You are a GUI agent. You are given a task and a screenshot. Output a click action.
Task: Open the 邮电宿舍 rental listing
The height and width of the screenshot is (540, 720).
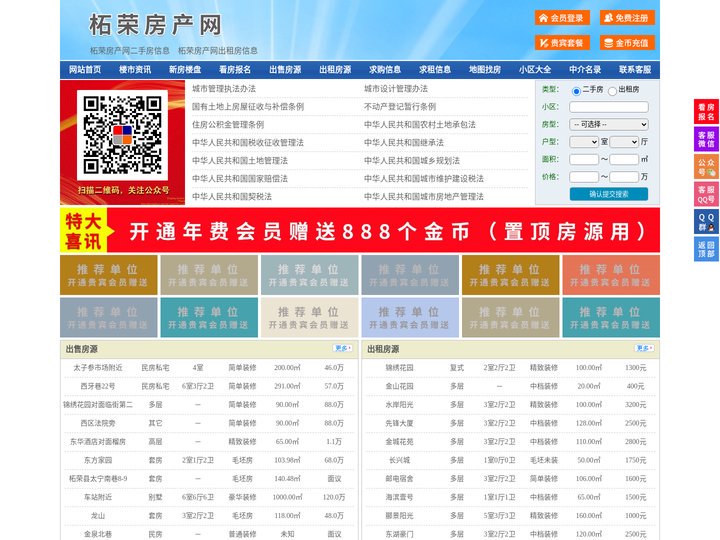[399, 478]
